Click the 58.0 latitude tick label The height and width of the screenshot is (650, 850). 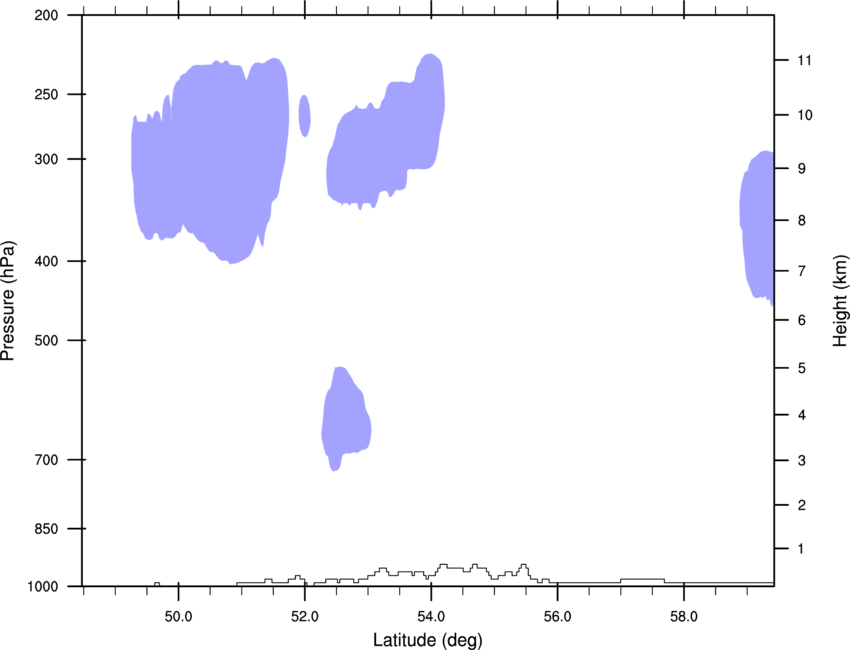click(684, 616)
